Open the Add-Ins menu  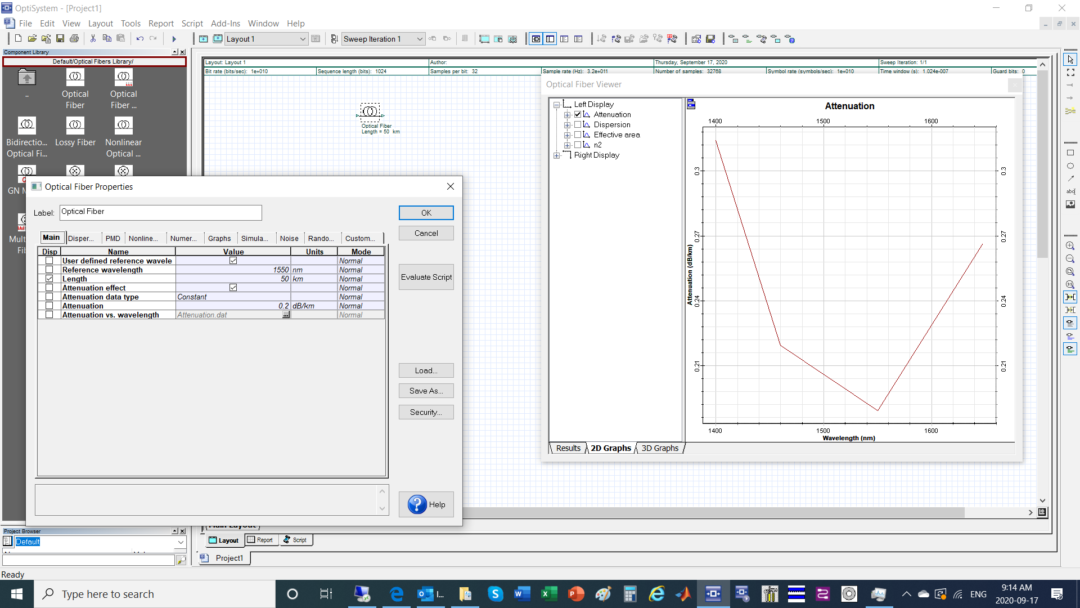click(x=225, y=23)
